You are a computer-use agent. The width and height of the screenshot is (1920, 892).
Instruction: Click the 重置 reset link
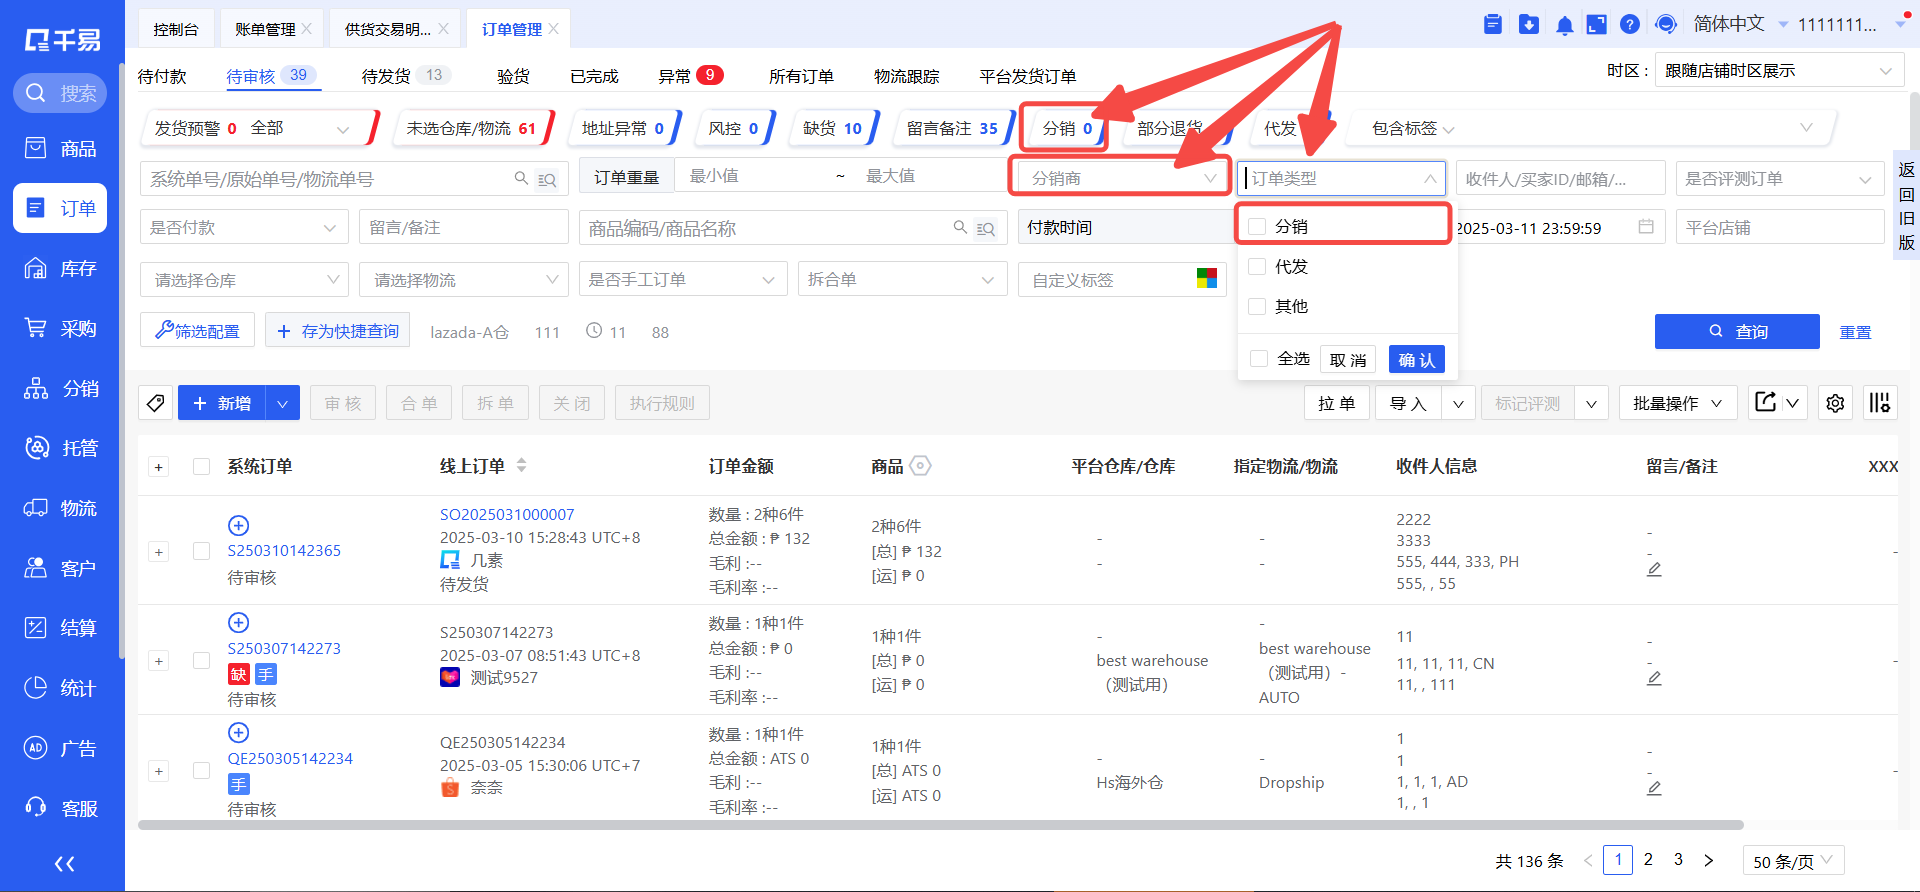[x=1855, y=332]
